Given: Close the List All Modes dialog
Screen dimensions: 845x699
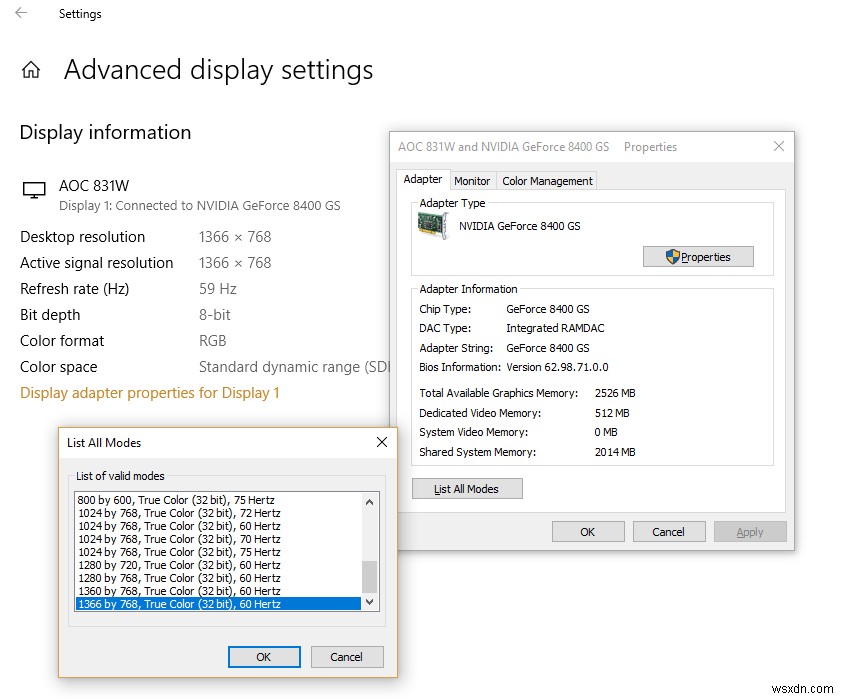Looking at the screenshot, I should (381, 442).
